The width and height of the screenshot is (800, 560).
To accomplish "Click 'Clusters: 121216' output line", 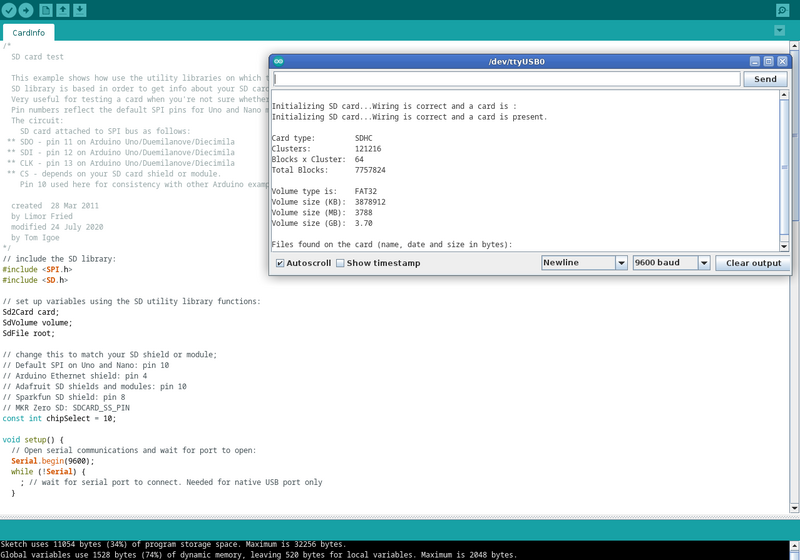I will click(x=327, y=149).
